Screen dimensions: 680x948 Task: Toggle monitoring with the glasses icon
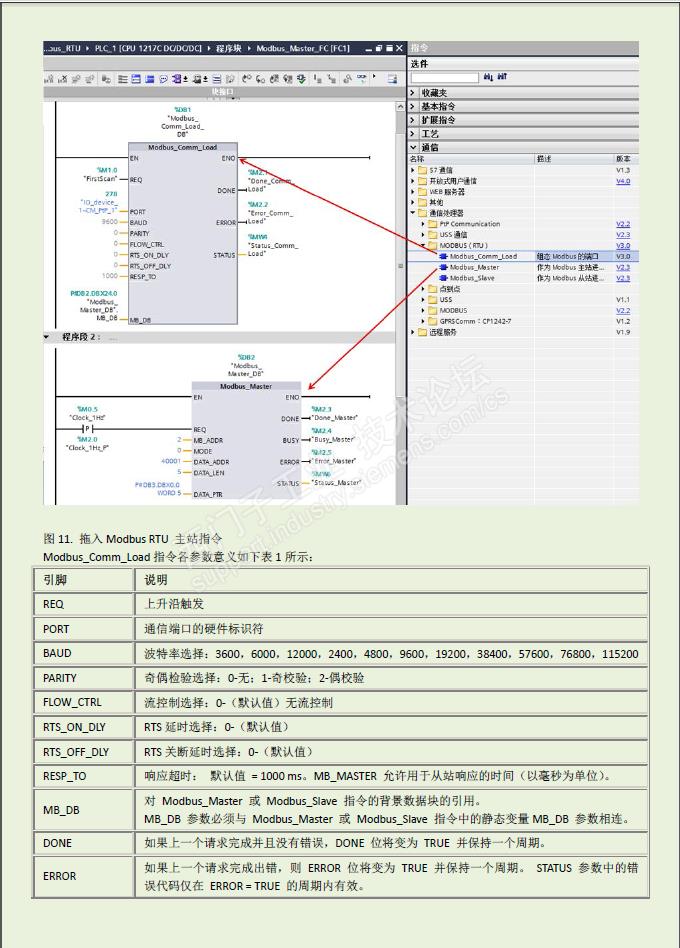(361, 79)
